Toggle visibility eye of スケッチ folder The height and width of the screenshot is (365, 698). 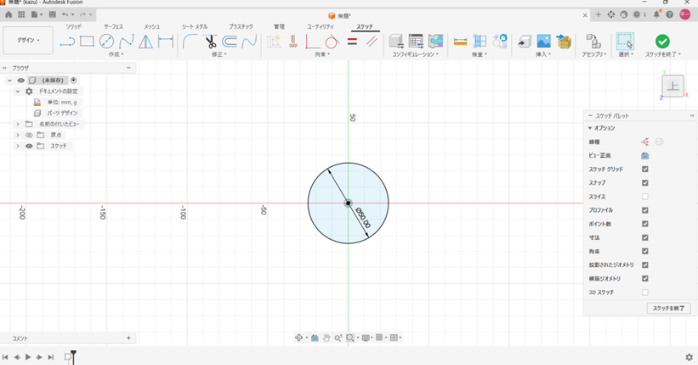click(x=29, y=146)
